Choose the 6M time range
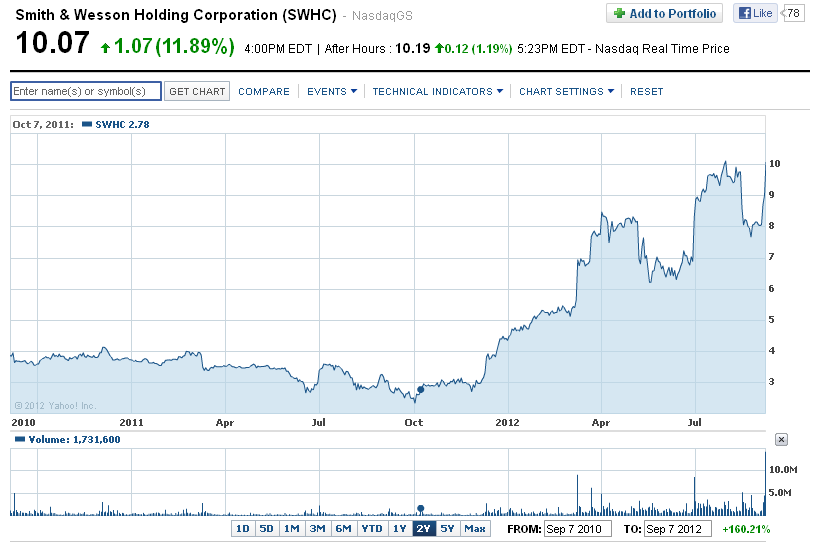Viewport: 816px width, 542px height. [x=343, y=529]
